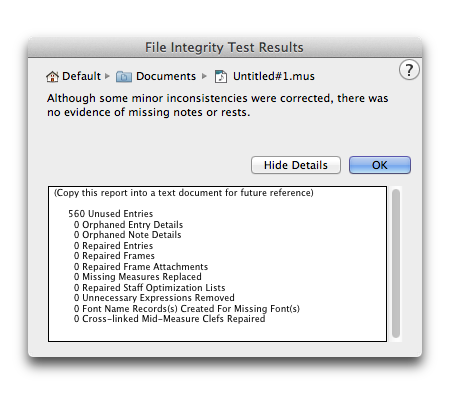Screen dimensions: 450x393
Task: Click the File Integrity Test Results title bar
Action: [225, 47]
